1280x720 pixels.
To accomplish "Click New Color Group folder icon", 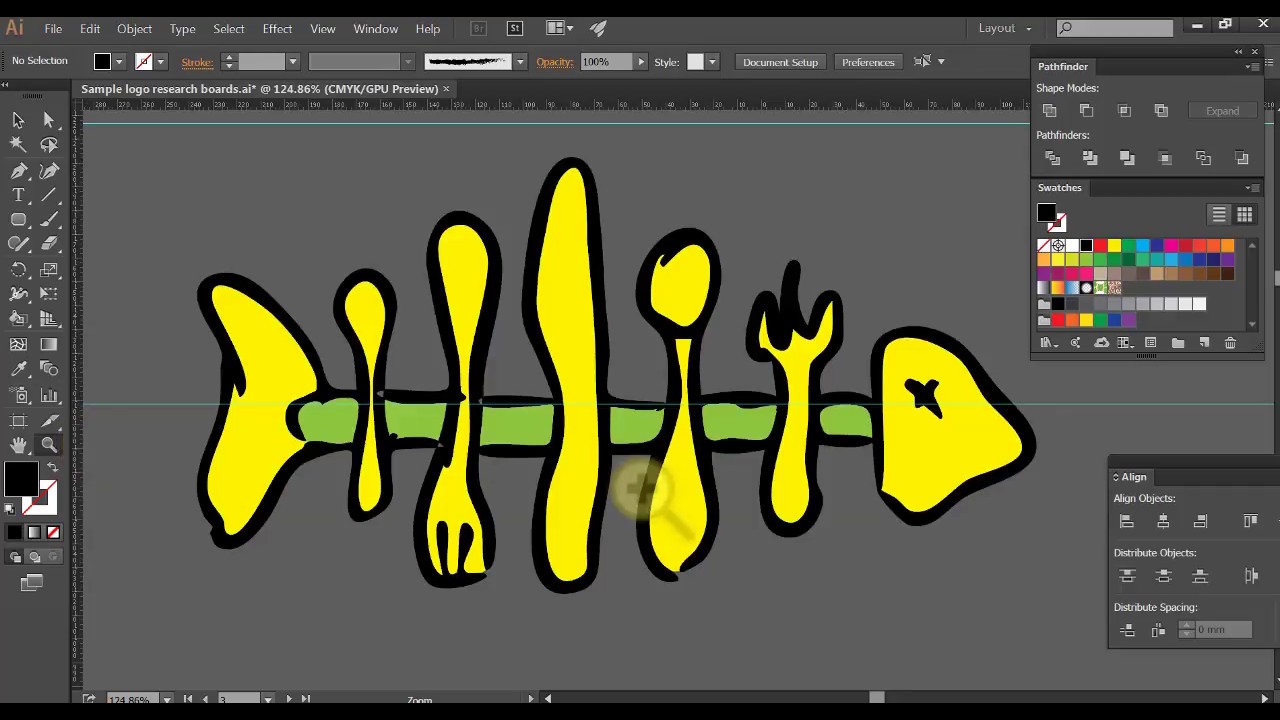I will coord(1178,343).
